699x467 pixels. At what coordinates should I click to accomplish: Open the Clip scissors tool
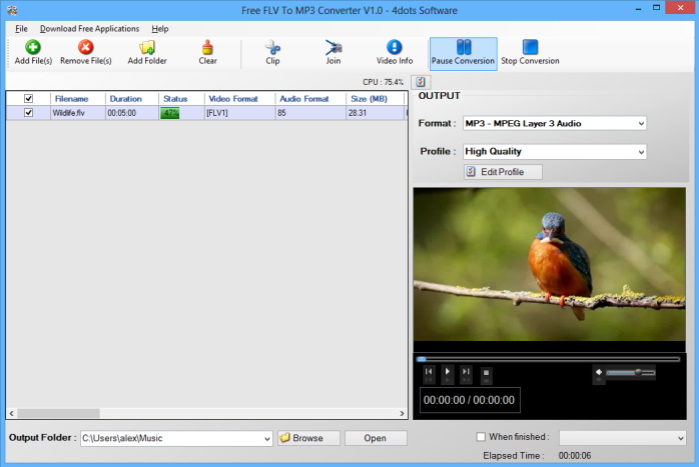[272, 47]
